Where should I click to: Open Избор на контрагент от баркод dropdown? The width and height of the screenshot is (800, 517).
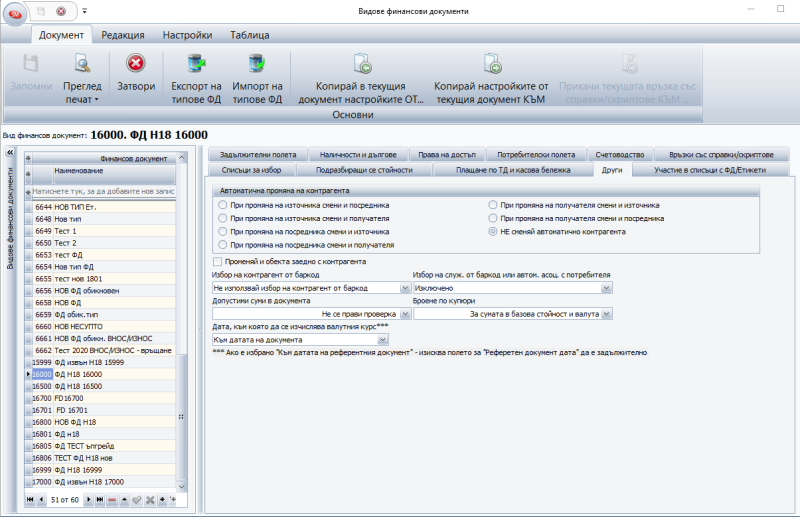click(405, 288)
